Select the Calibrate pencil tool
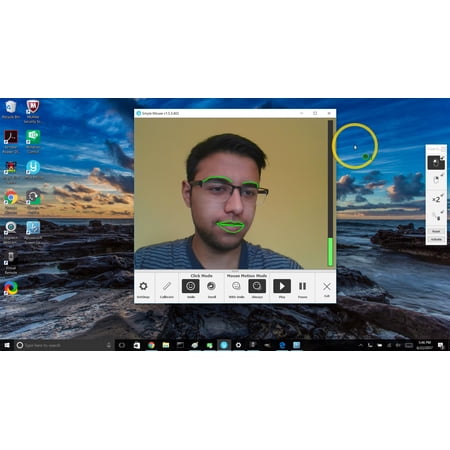The image size is (450, 450). [x=167, y=286]
